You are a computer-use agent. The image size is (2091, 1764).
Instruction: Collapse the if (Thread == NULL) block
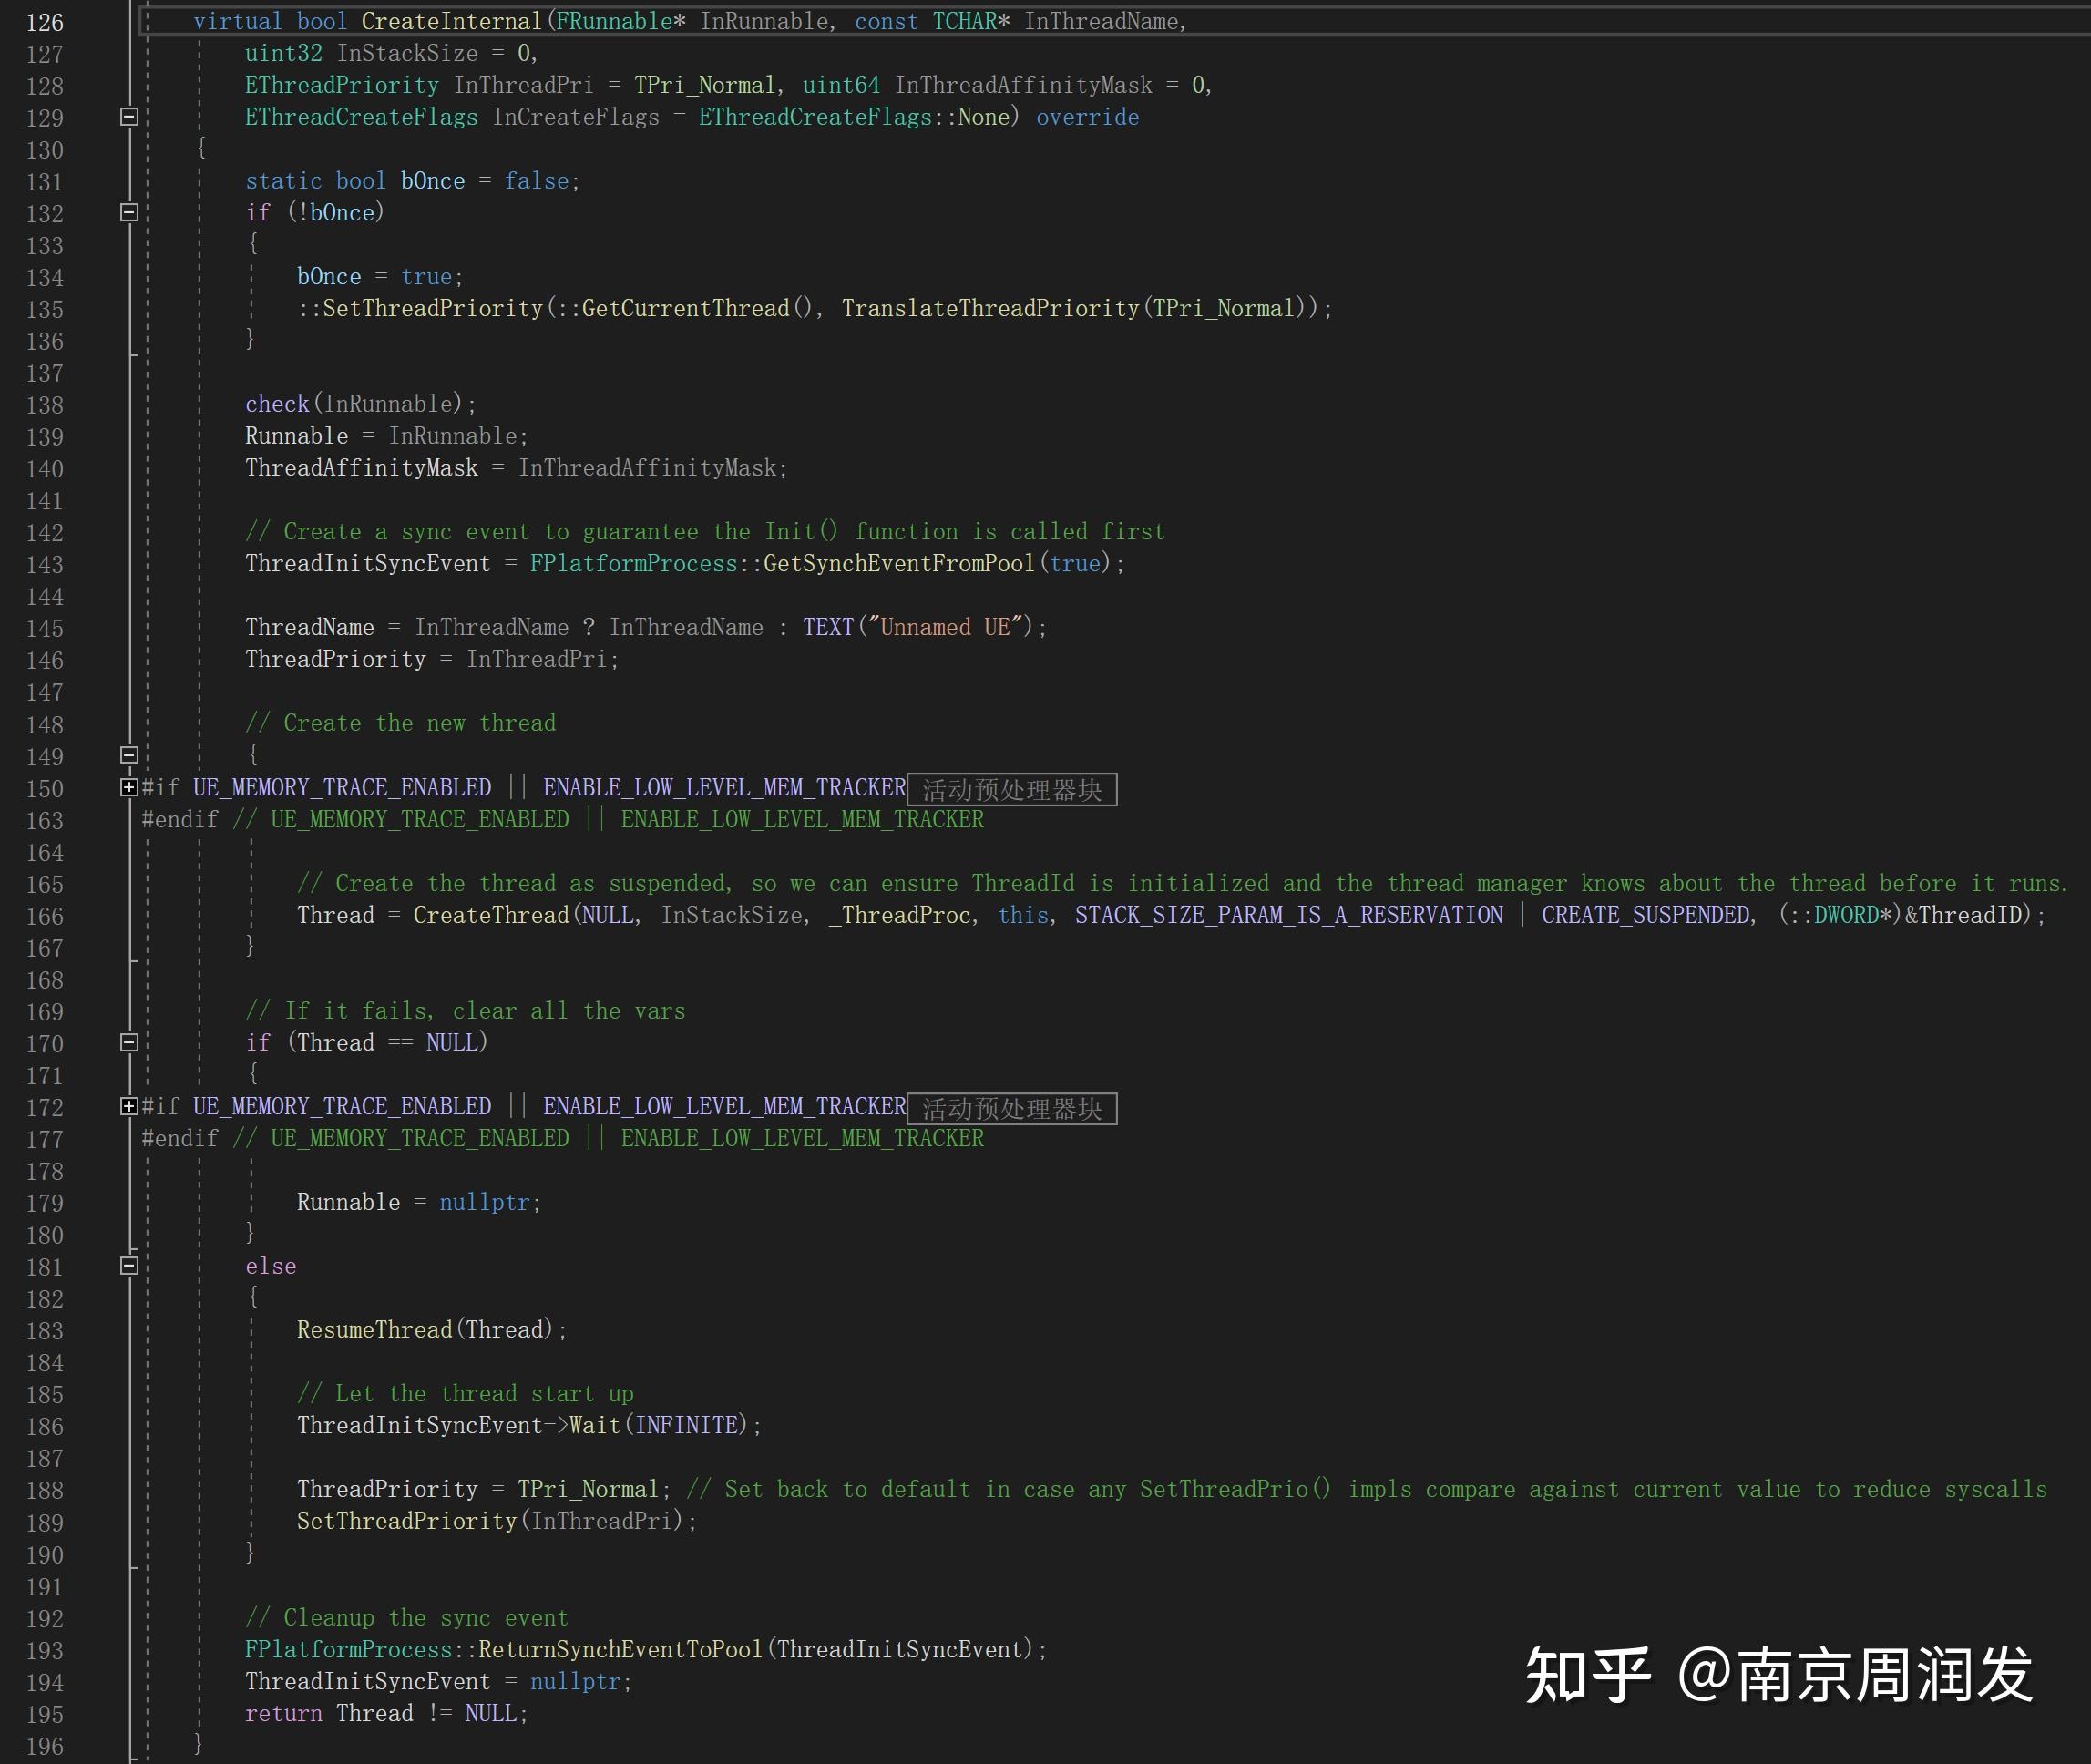click(x=128, y=1043)
